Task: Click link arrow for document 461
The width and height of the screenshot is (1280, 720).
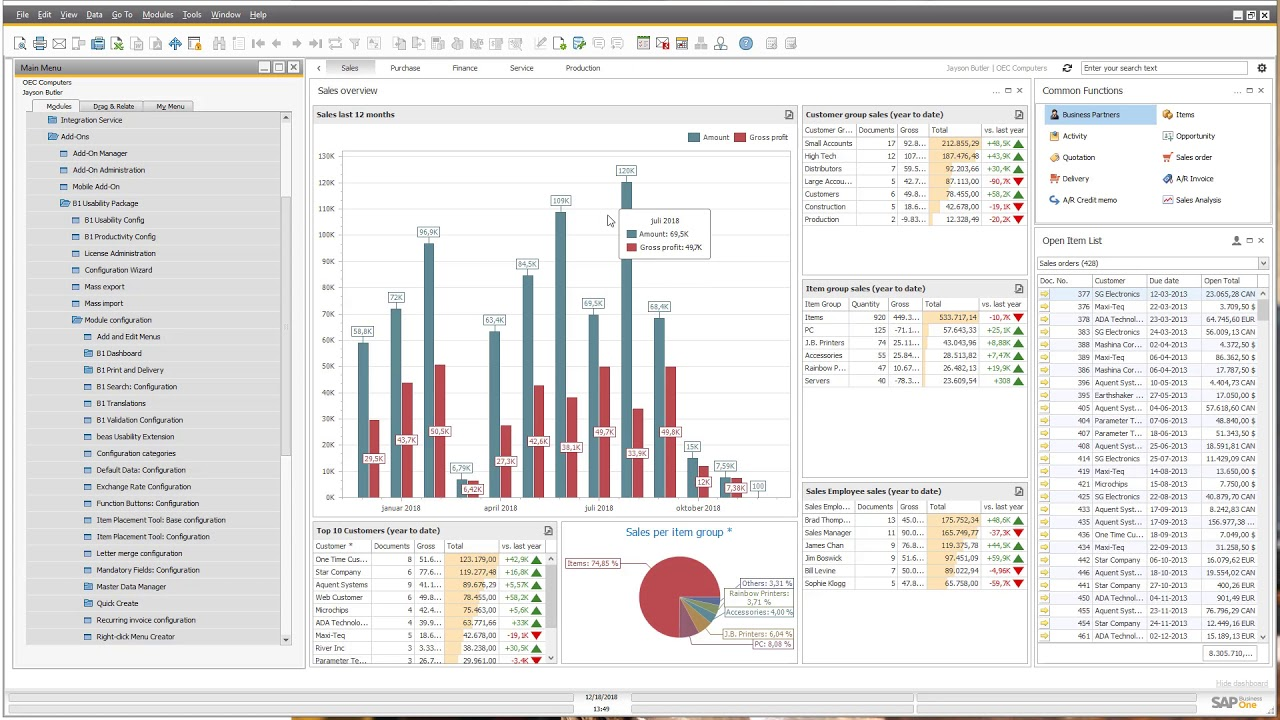Action: tap(1045, 636)
